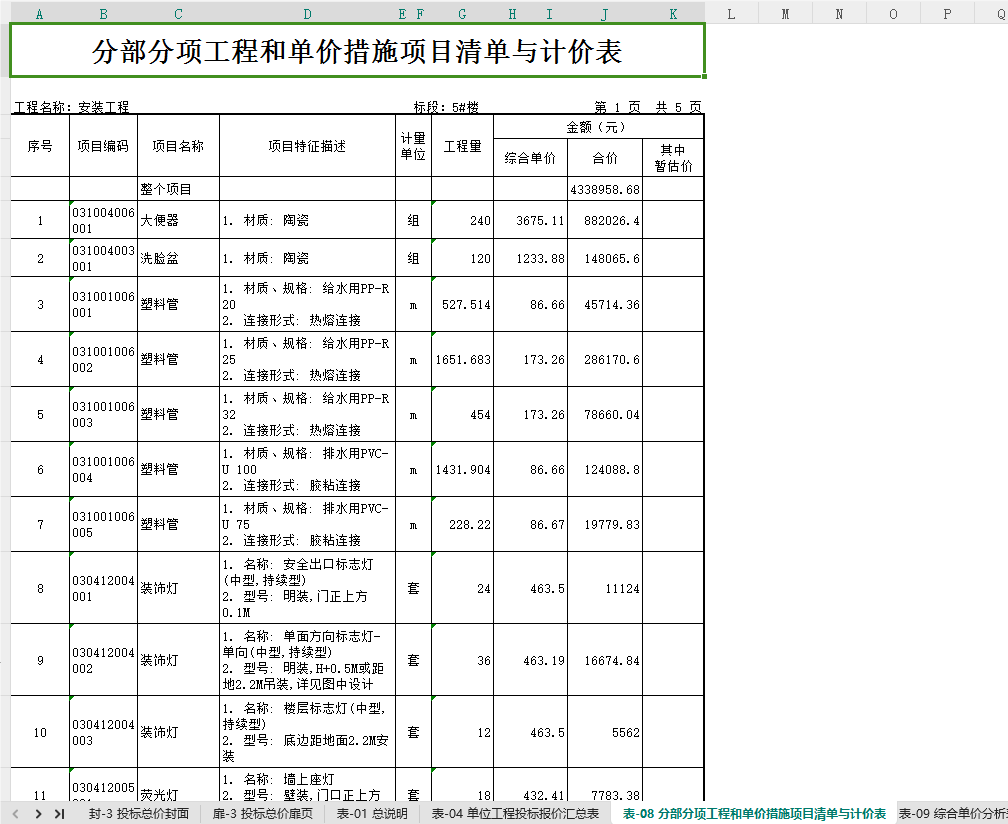
Task: Switch to the 封-3 投标总价封面 sheet tab
Action: 138,814
